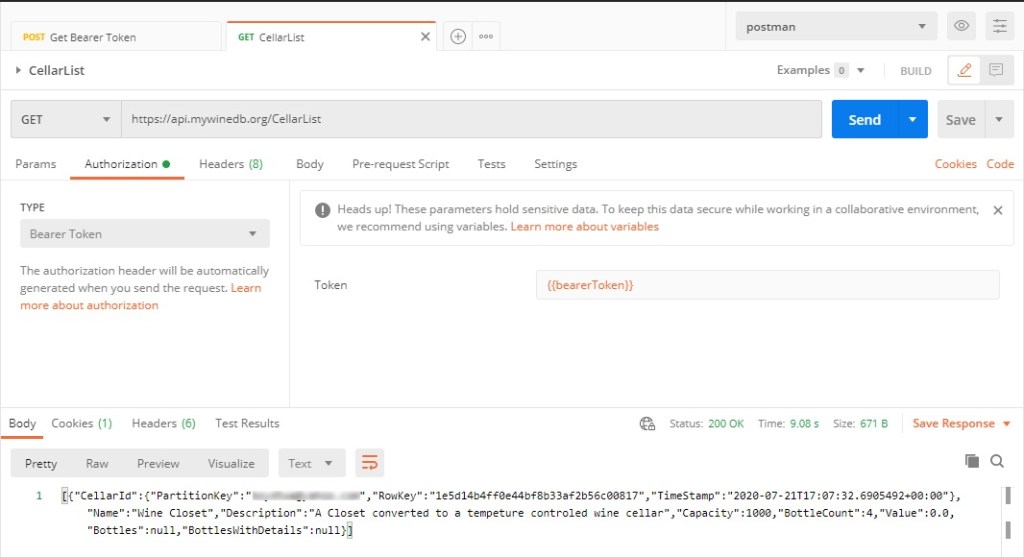The width and height of the screenshot is (1024, 557).
Task: Add a new request tab with plus icon
Action: [458, 36]
